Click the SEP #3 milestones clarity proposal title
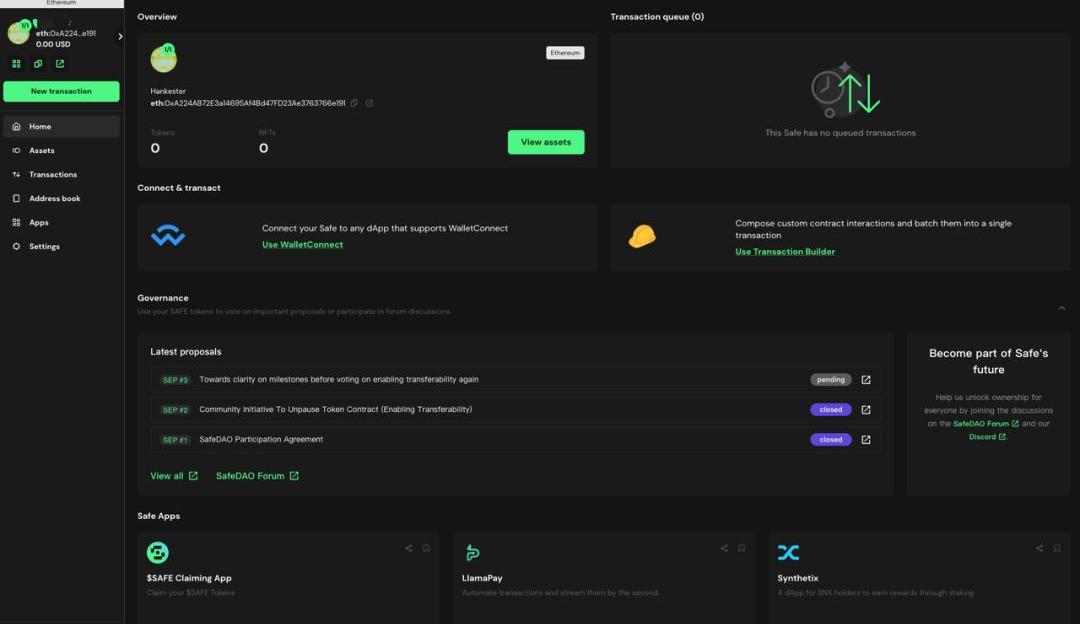 click(x=339, y=379)
